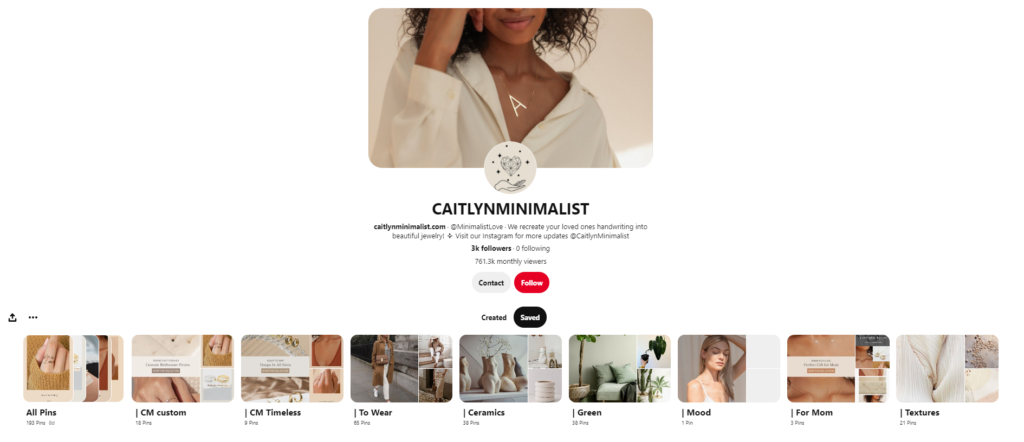Open the three-dot more options menu
The image size is (1024, 442).
[33, 318]
